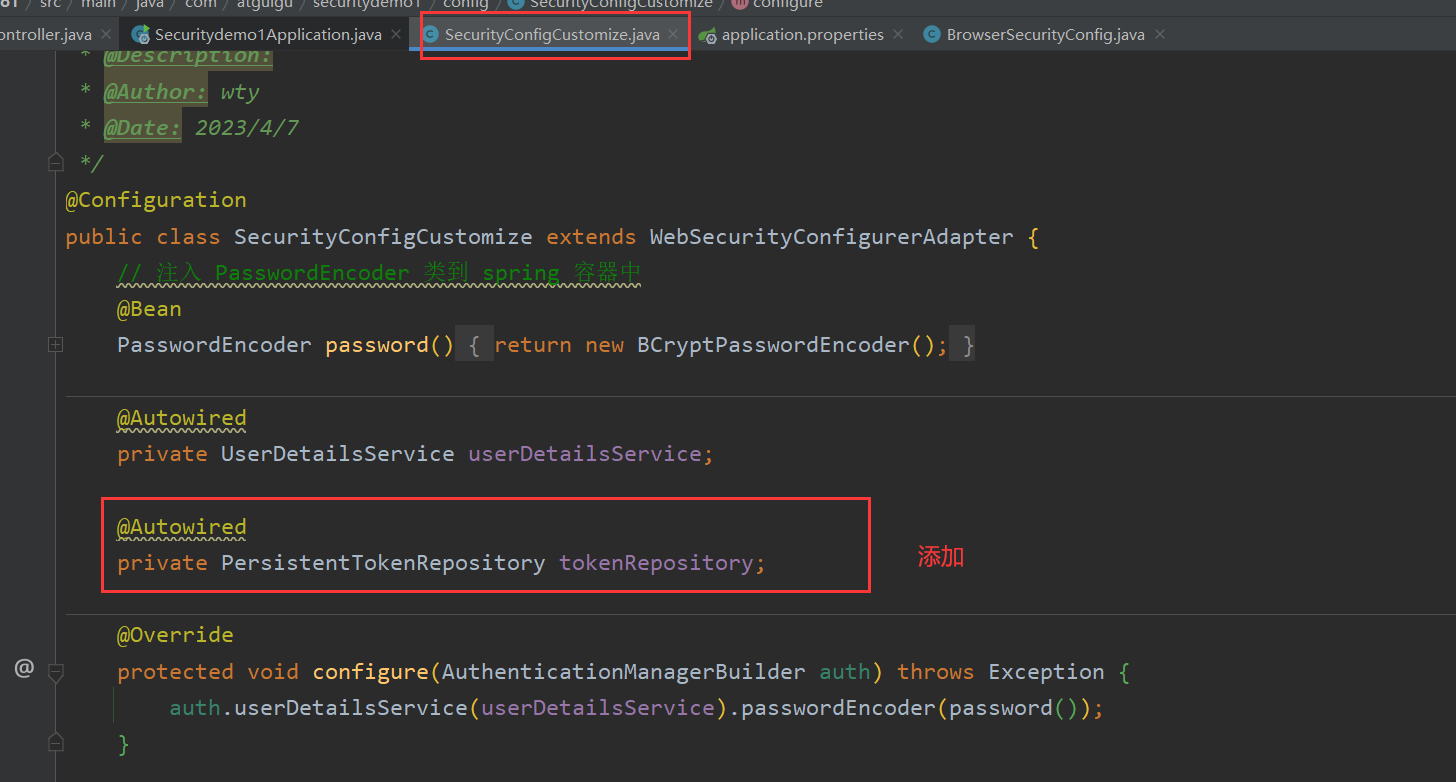Click the configure method name
This screenshot has width=1456, height=782.
click(370, 672)
